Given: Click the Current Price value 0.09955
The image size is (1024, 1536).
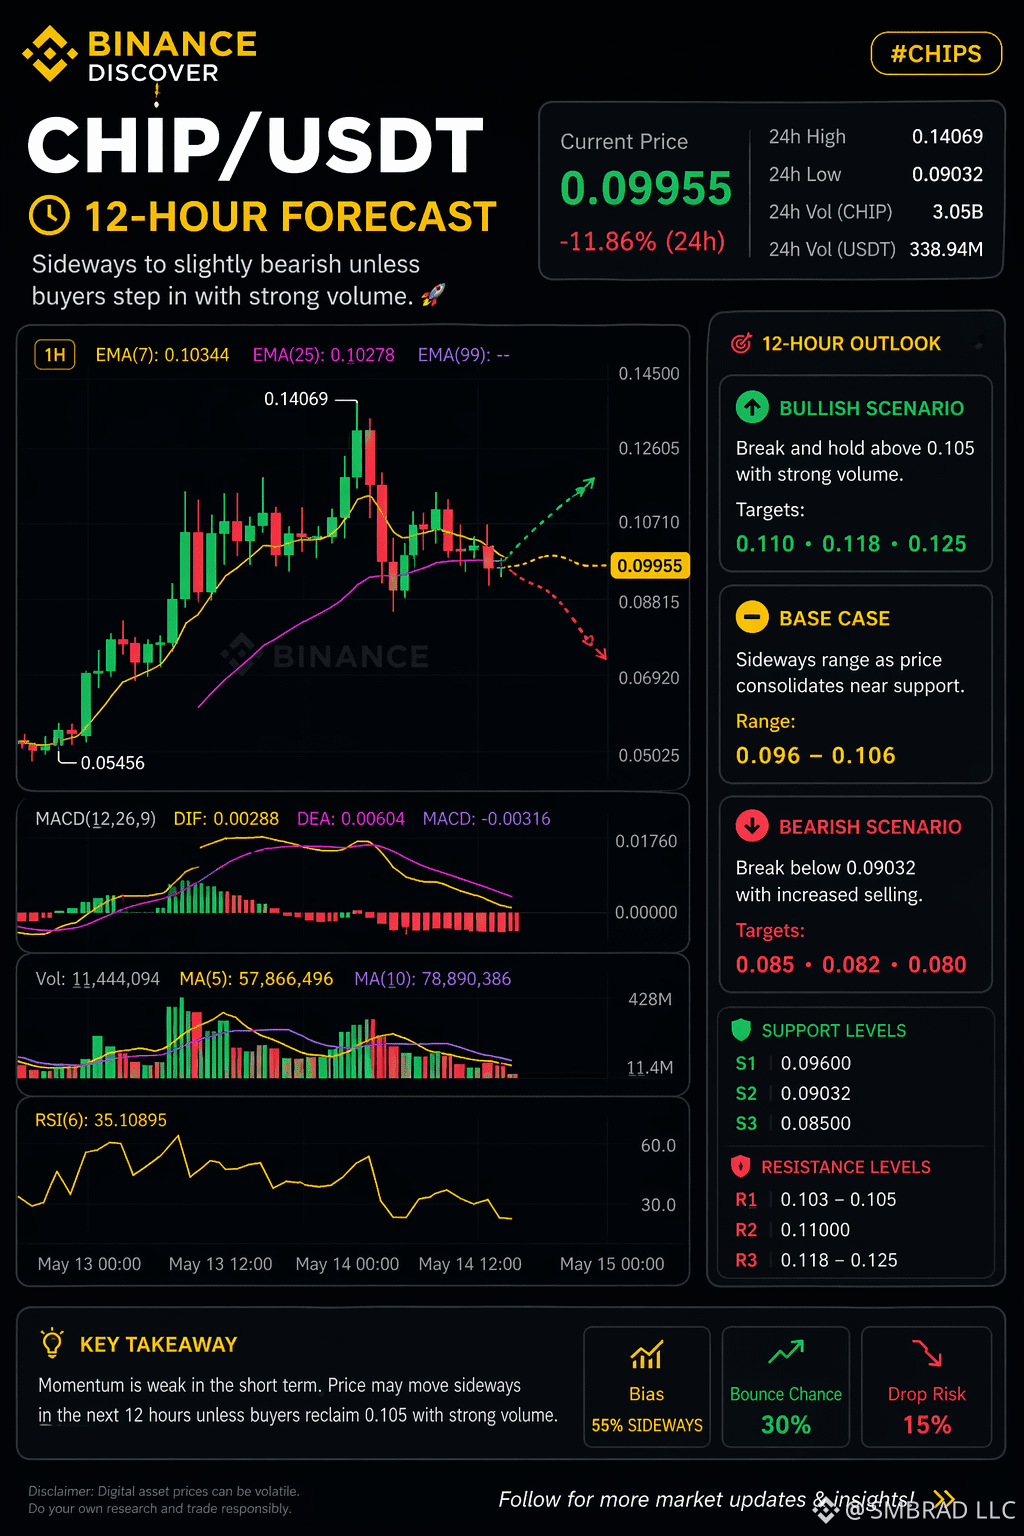Looking at the screenshot, I should 646,189.
